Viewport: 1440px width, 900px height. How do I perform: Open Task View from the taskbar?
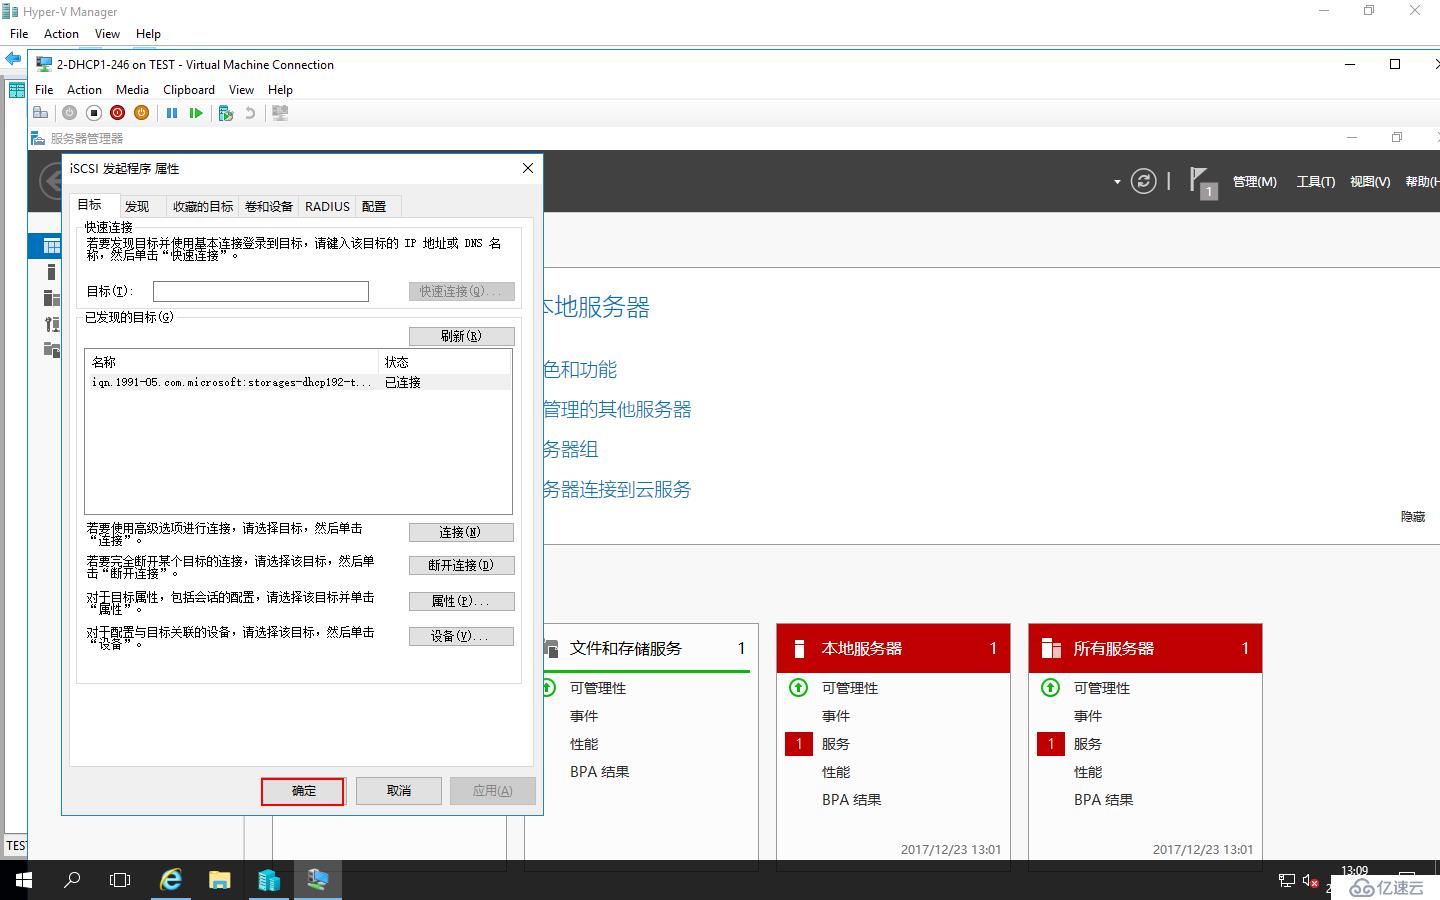pos(120,880)
